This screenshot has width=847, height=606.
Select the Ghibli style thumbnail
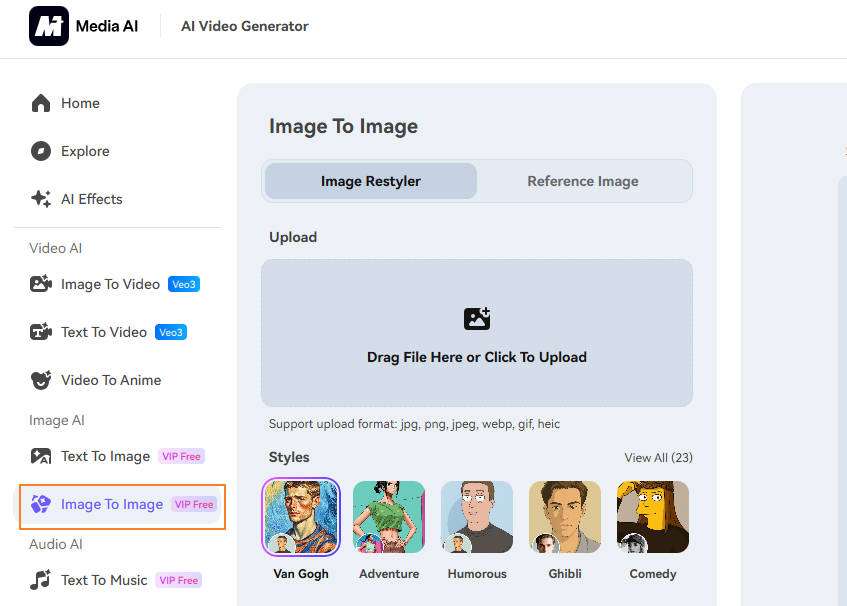point(565,517)
